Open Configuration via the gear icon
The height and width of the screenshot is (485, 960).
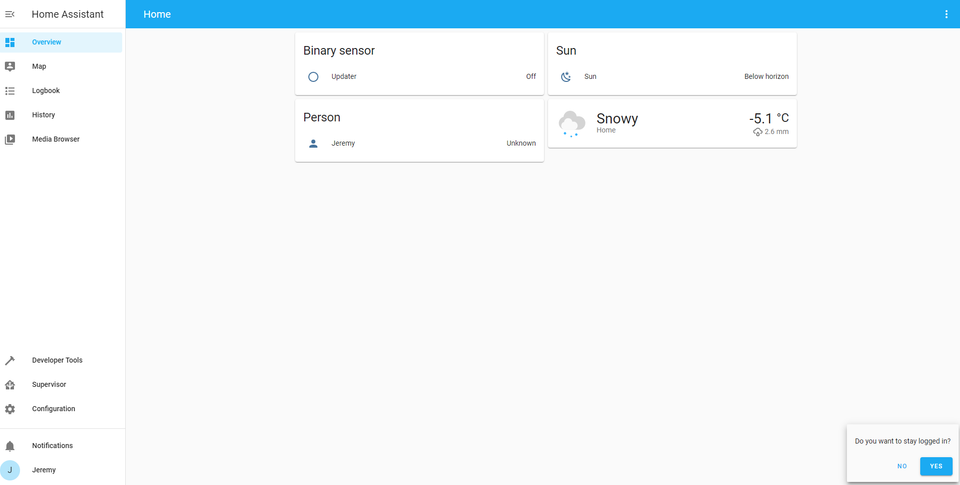coord(10,409)
